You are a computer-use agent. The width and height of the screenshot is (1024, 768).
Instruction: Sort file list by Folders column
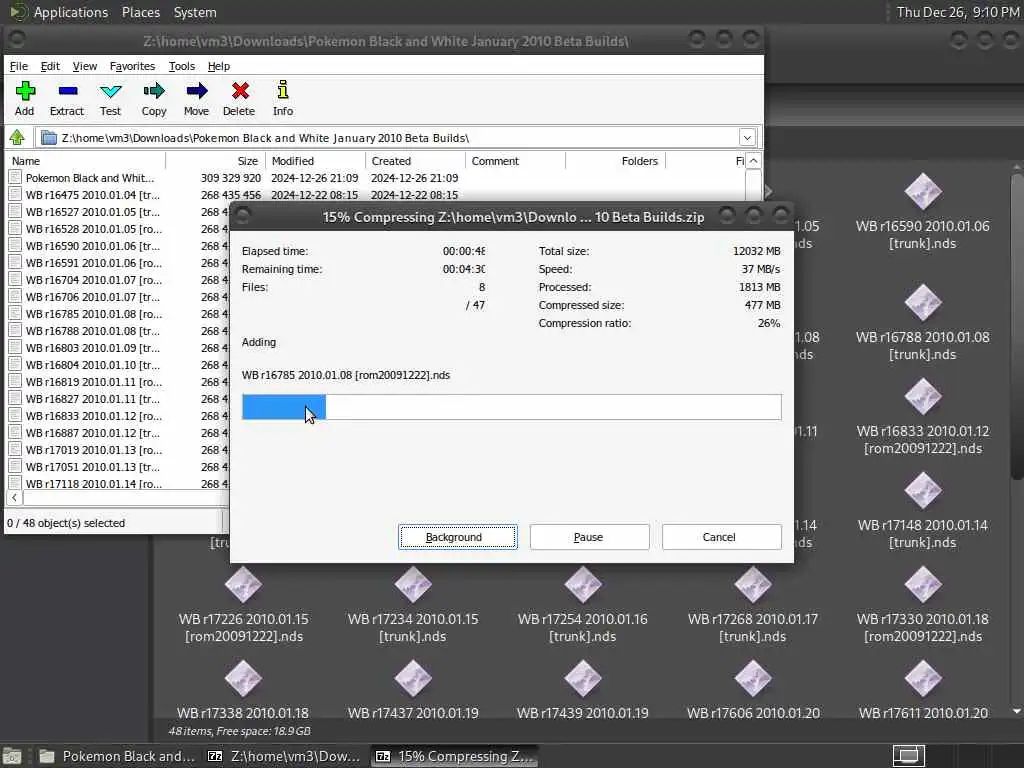pos(615,161)
